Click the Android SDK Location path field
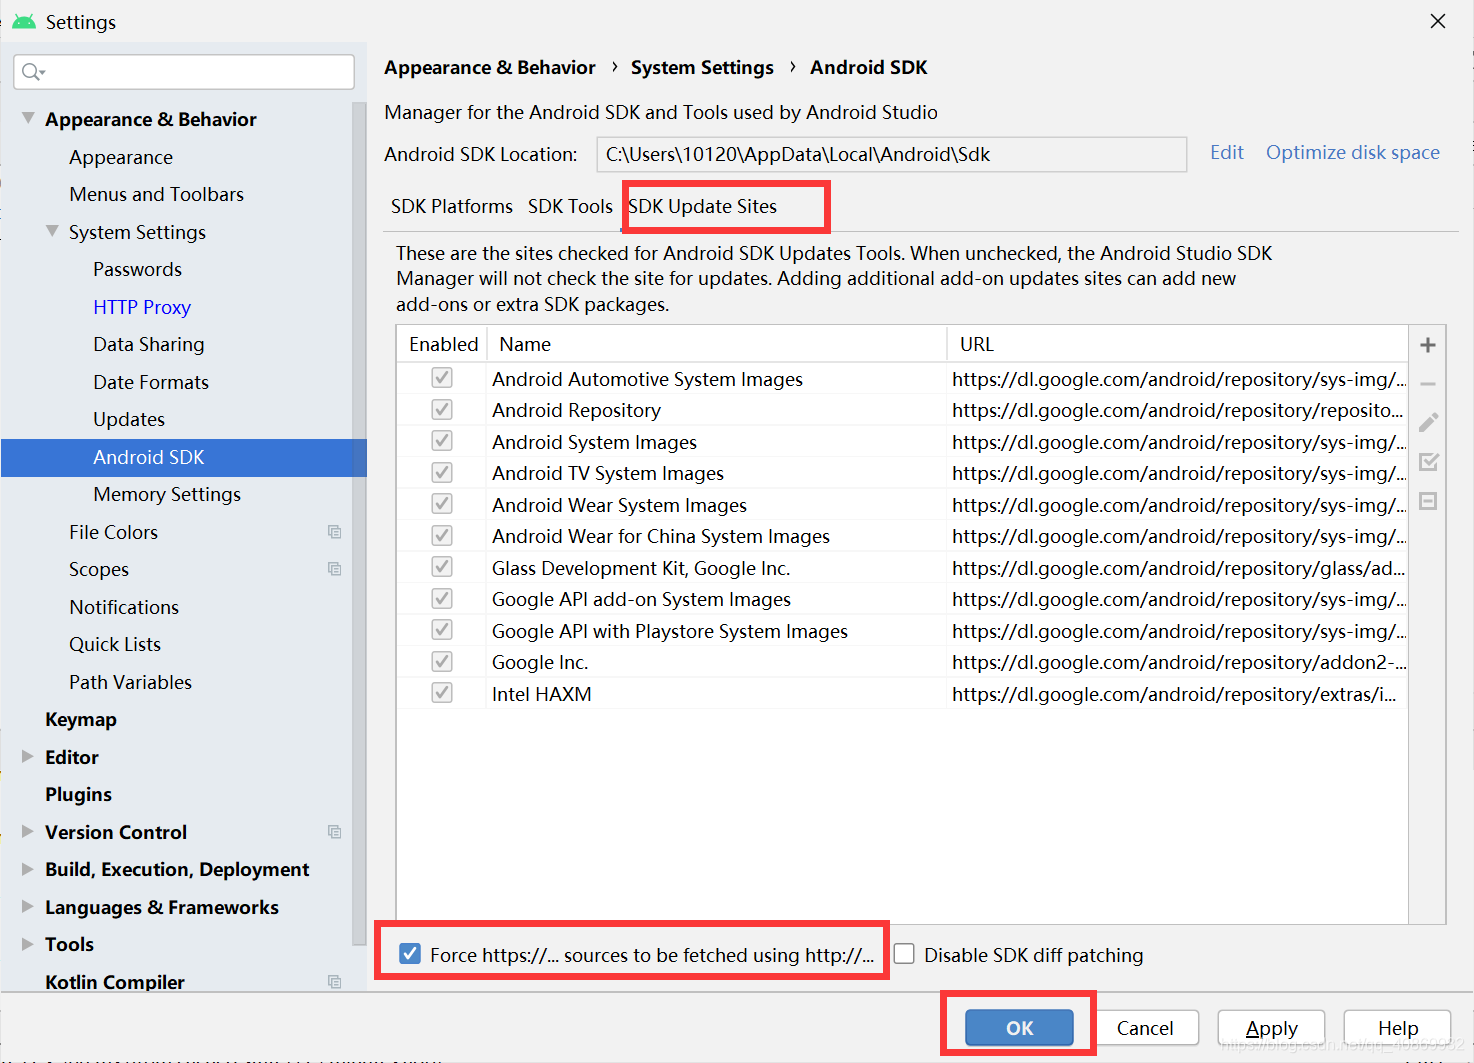Image resolution: width=1474 pixels, height=1063 pixels. (x=892, y=154)
